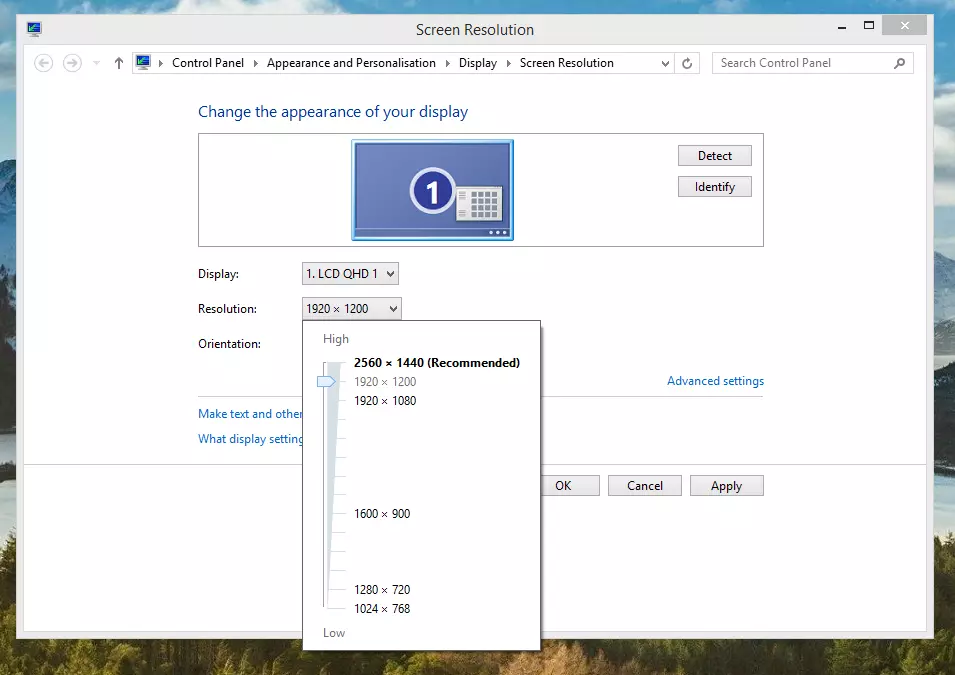Refresh the Control Panel page
This screenshot has height=675, width=955.
point(687,63)
